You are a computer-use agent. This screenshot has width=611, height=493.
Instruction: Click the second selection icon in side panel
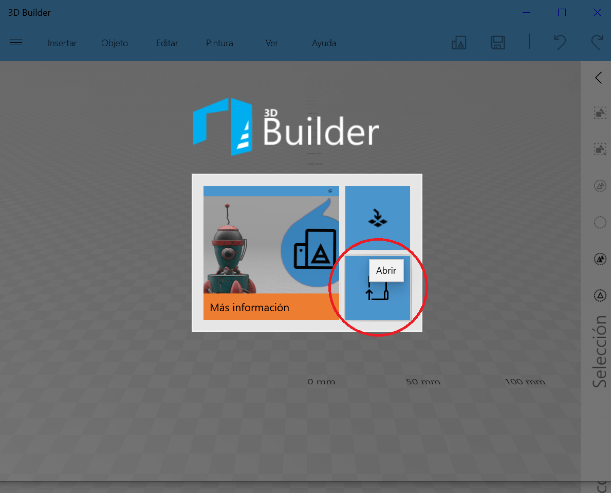600,149
